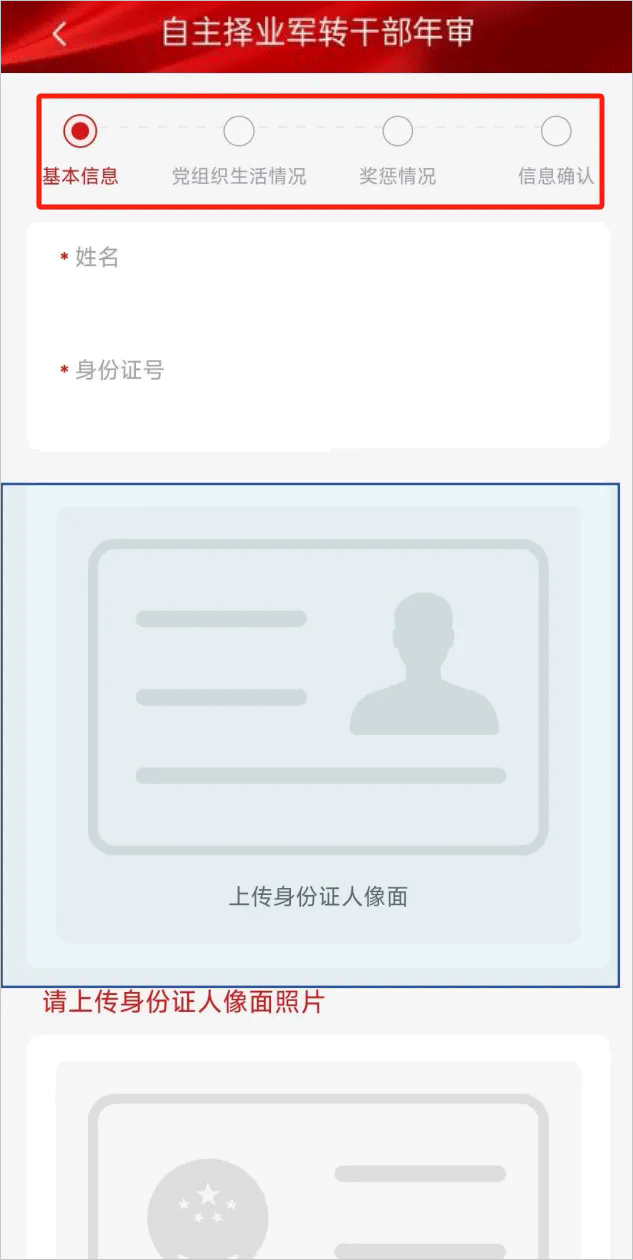633x1260 pixels.
Task: Click the 请上传身份证人像面照片 warning text
Action: pyautogui.click(x=184, y=1002)
